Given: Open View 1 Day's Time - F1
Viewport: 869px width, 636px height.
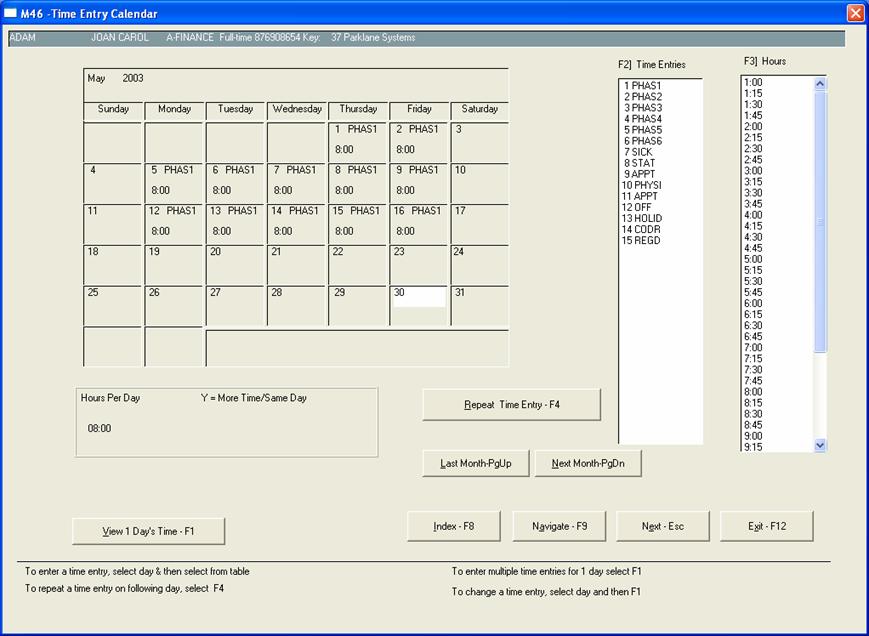Looking at the screenshot, I should 149,531.
